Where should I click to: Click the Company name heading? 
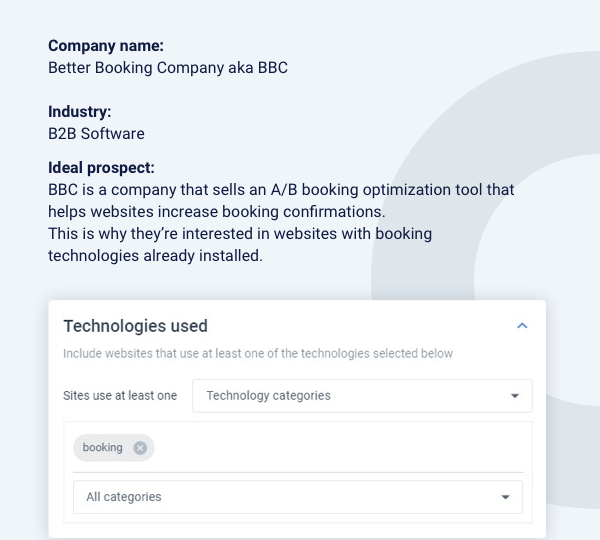click(x=106, y=45)
